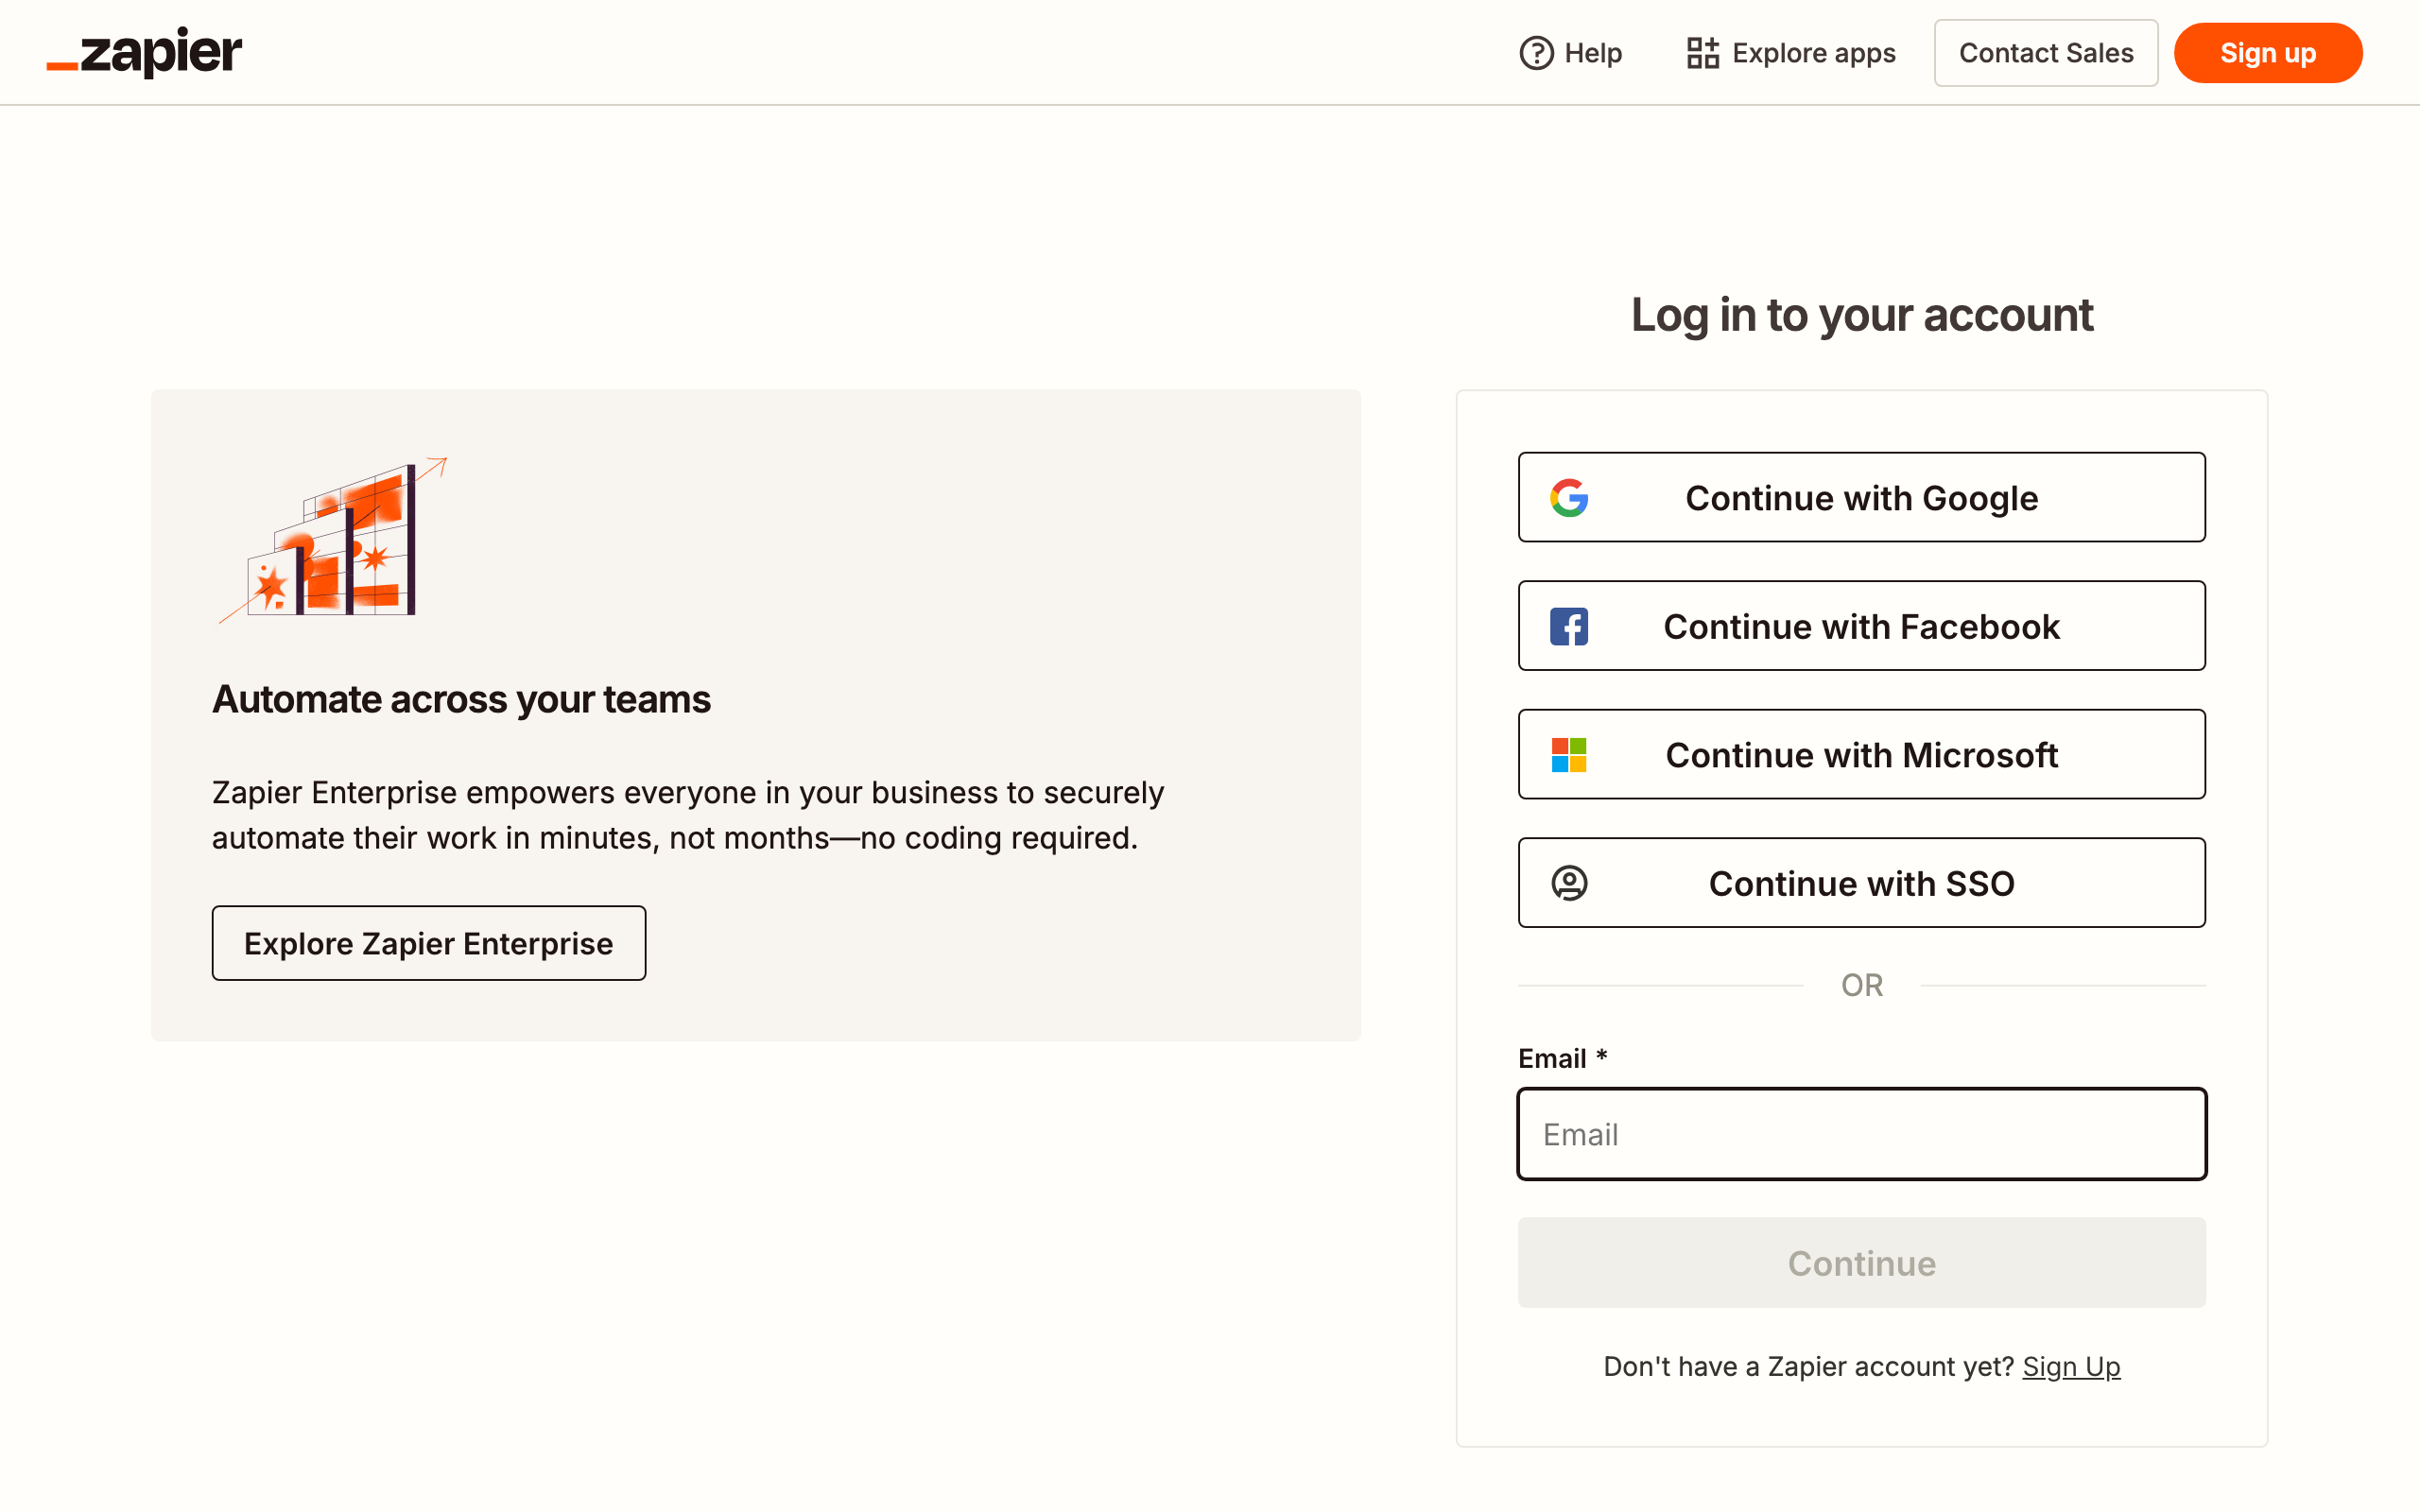
Task: Click the 'Email *' field label
Action: pyautogui.click(x=1562, y=1058)
